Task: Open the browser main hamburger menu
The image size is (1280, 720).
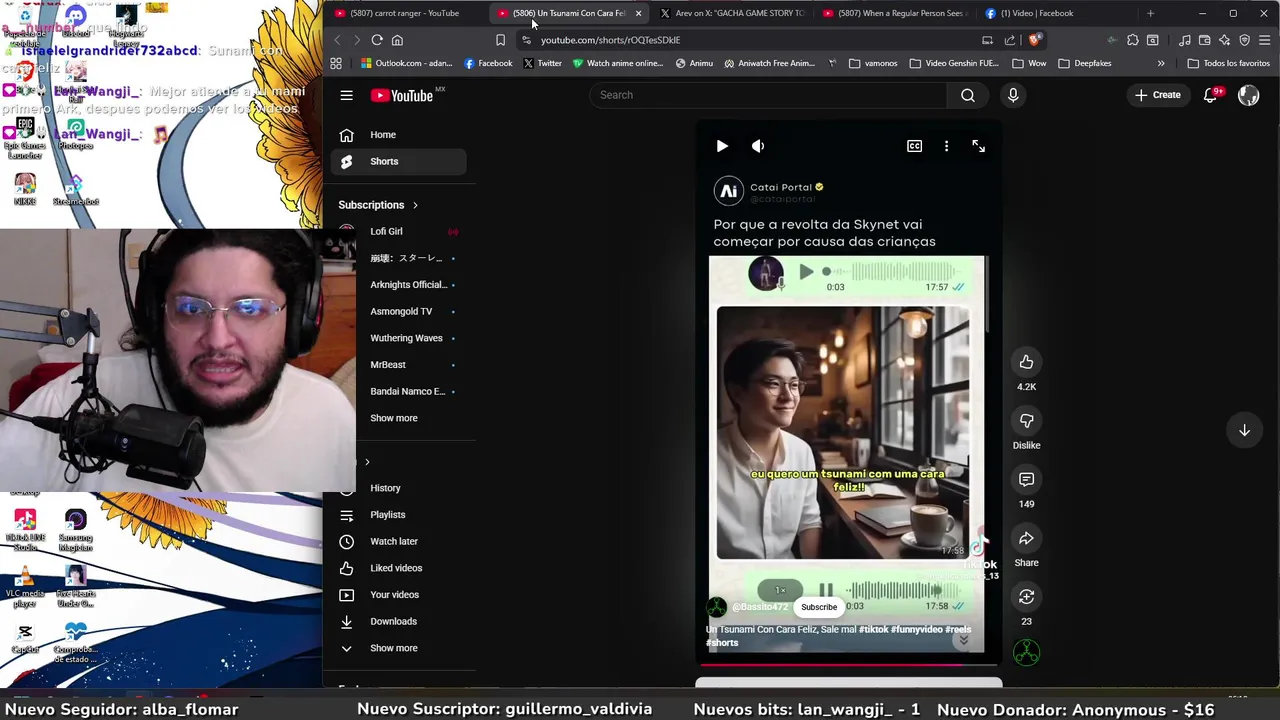Action: click(1264, 40)
